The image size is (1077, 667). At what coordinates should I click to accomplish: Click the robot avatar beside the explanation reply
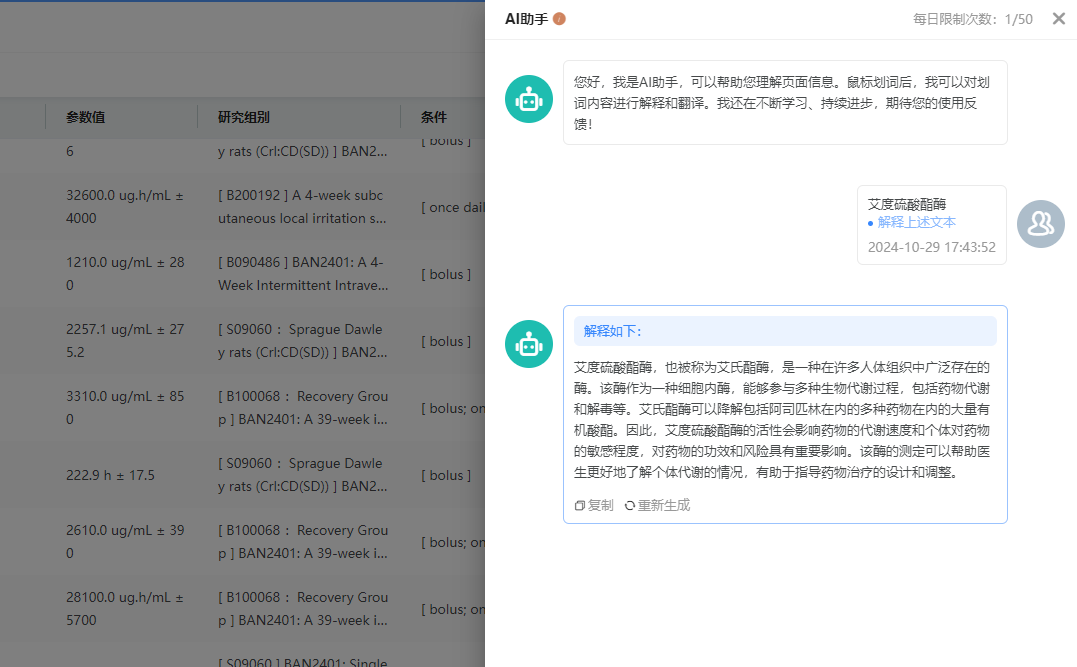coord(529,344)
